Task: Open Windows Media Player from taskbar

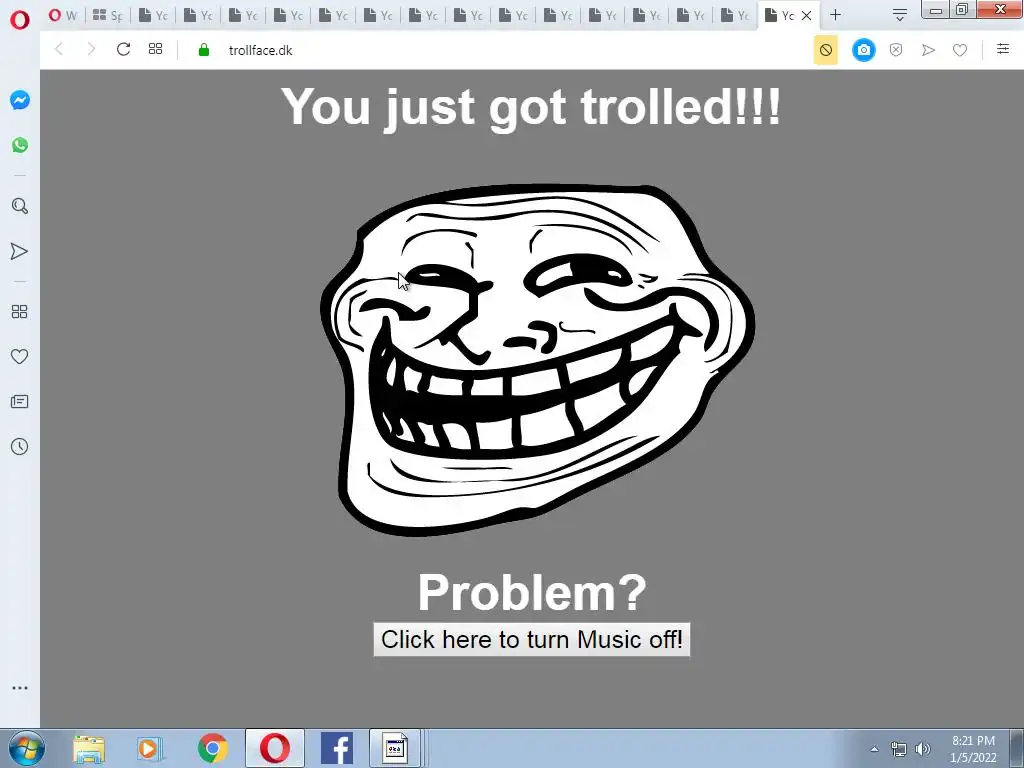Action: coord(150,748)
